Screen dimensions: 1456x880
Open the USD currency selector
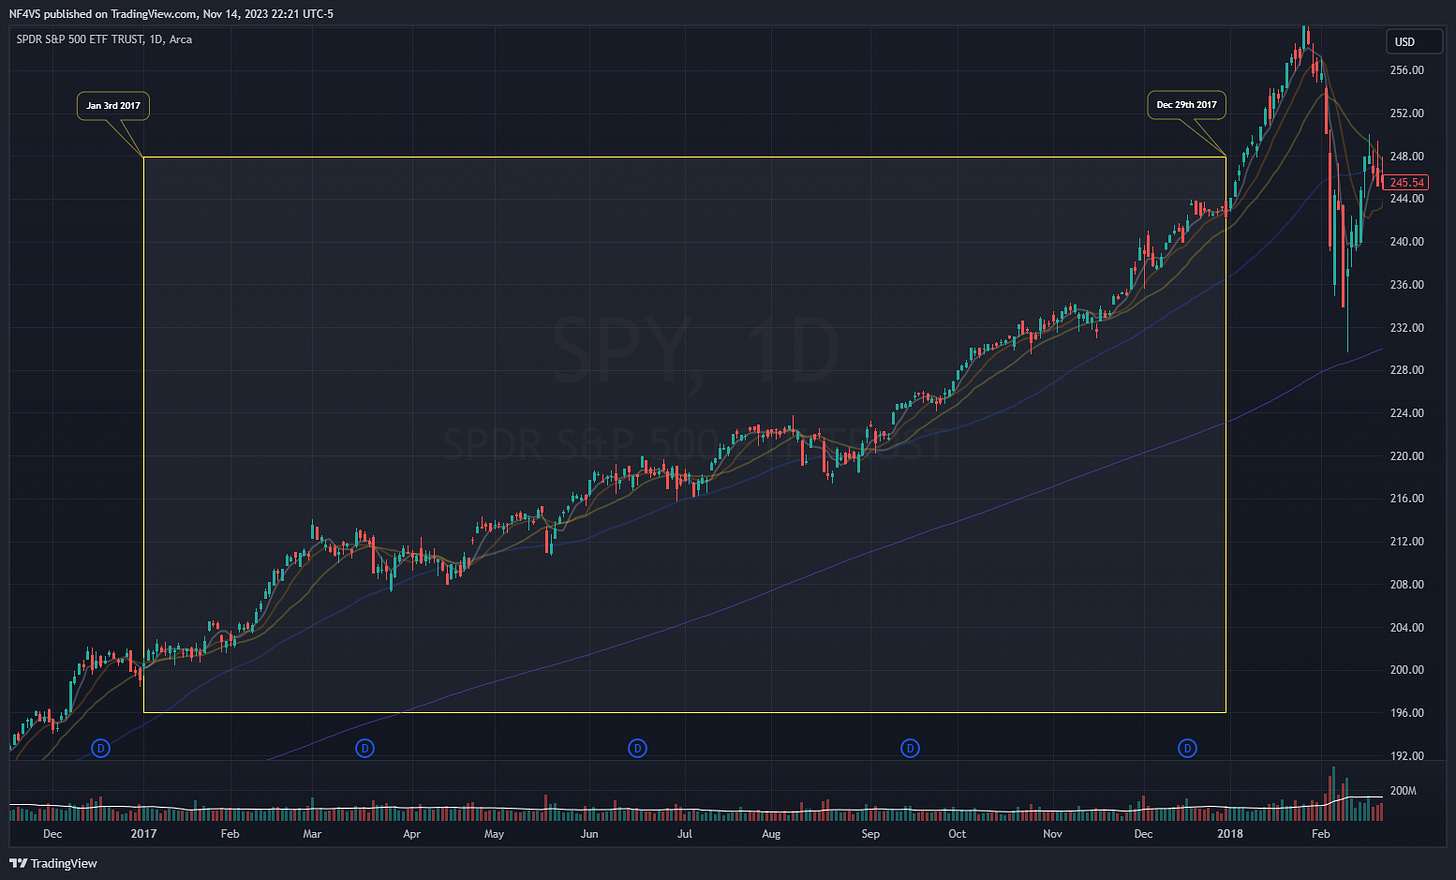coord(1414,42)
